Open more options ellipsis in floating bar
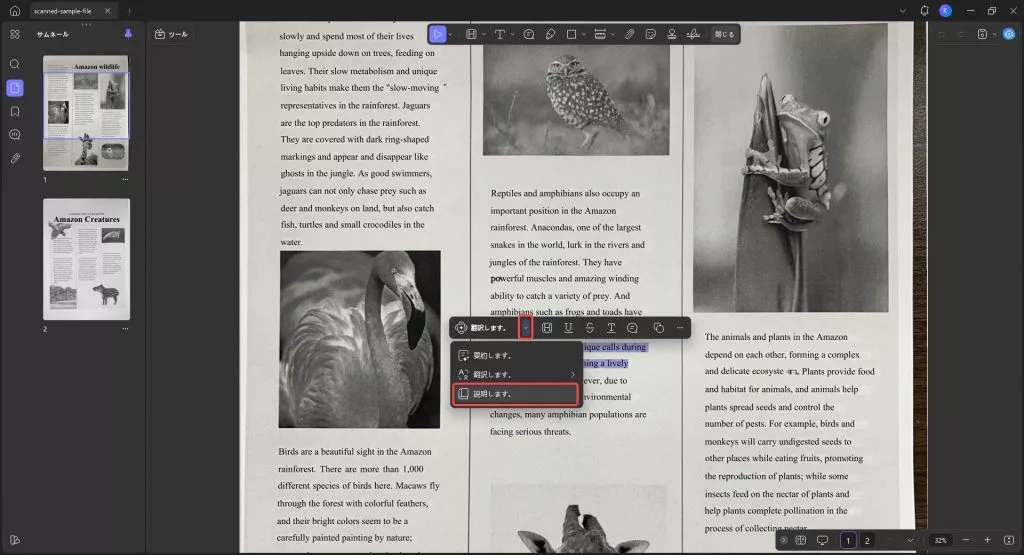The height and width of the screenshot is (555, 1024). coord(680,328)
